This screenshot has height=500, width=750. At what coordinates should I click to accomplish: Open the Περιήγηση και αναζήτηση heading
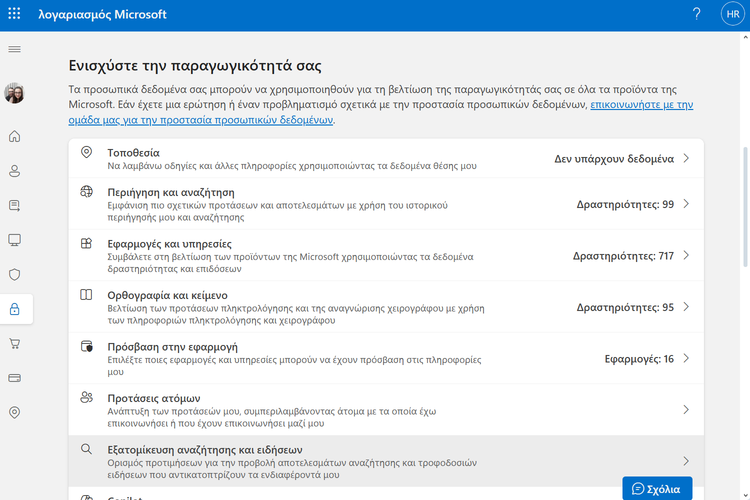(171, 192)
